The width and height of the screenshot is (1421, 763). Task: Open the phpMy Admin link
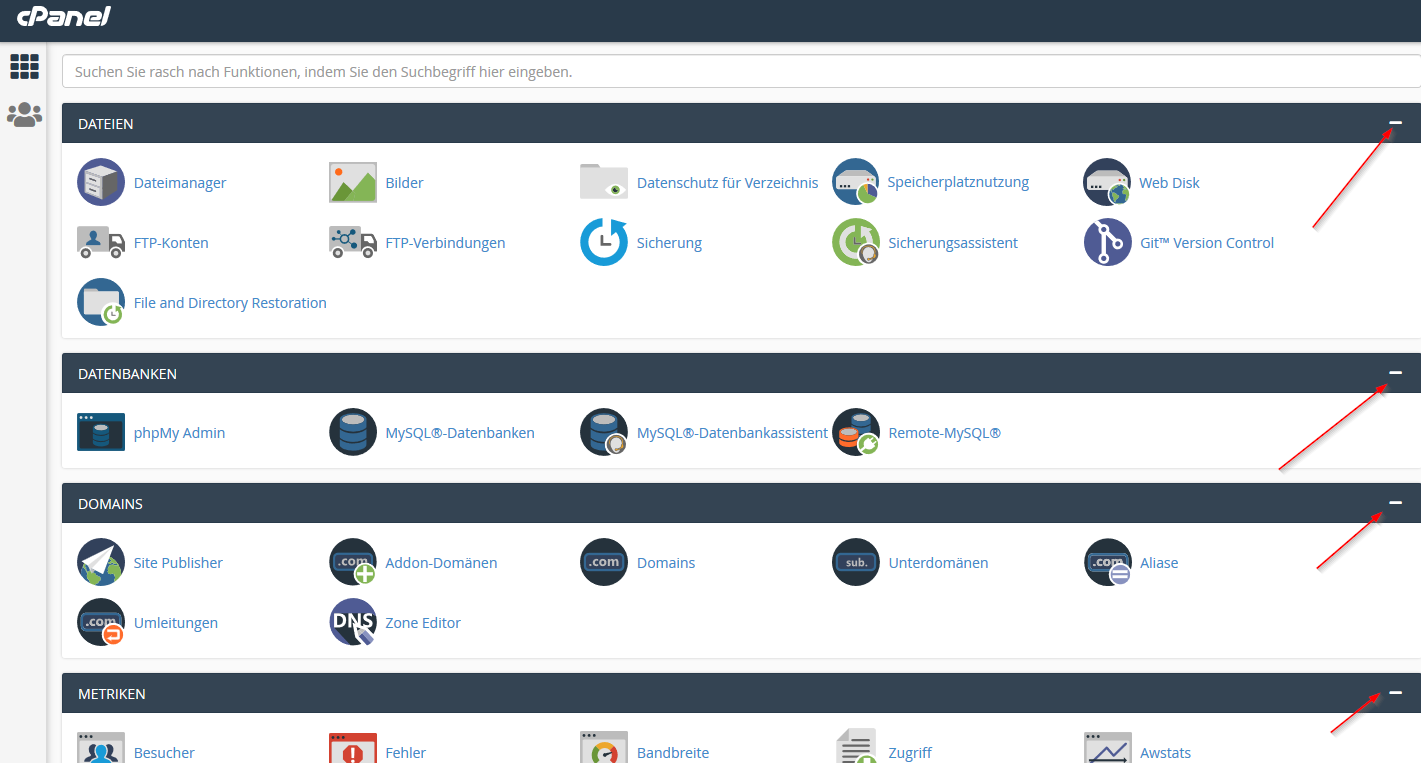point(179,433)
